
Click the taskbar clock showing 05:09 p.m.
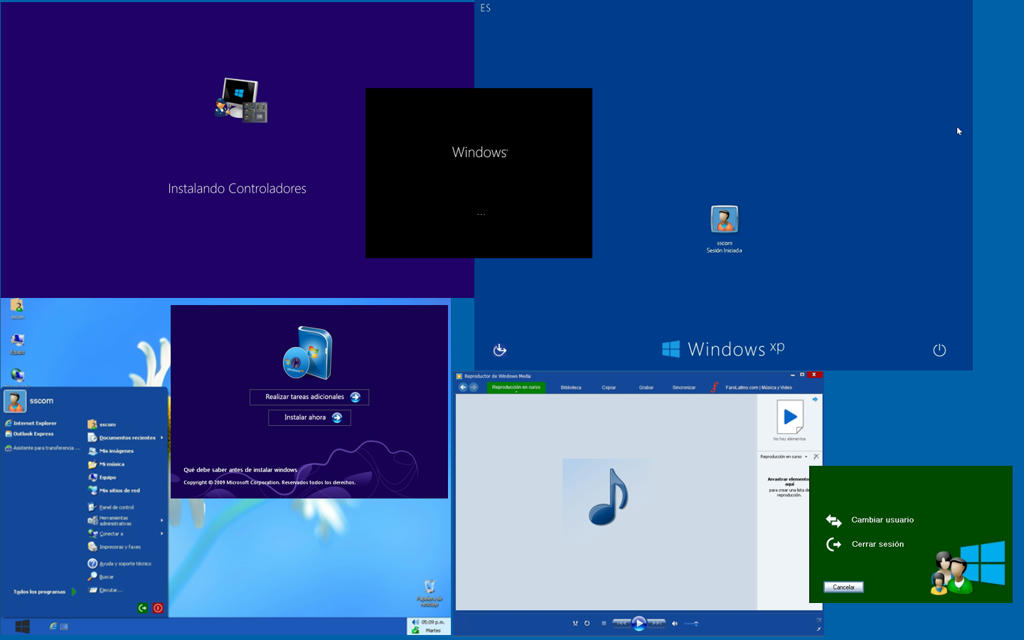click(x=432, y=622)
